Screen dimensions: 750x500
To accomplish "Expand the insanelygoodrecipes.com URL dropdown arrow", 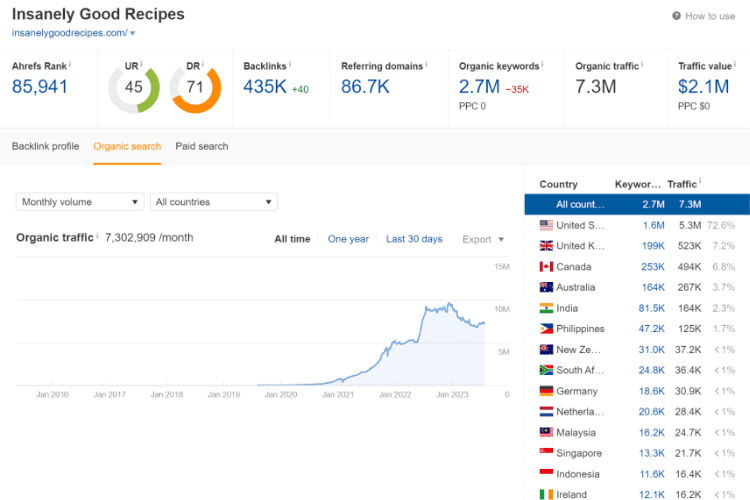I will pos(132,33).
